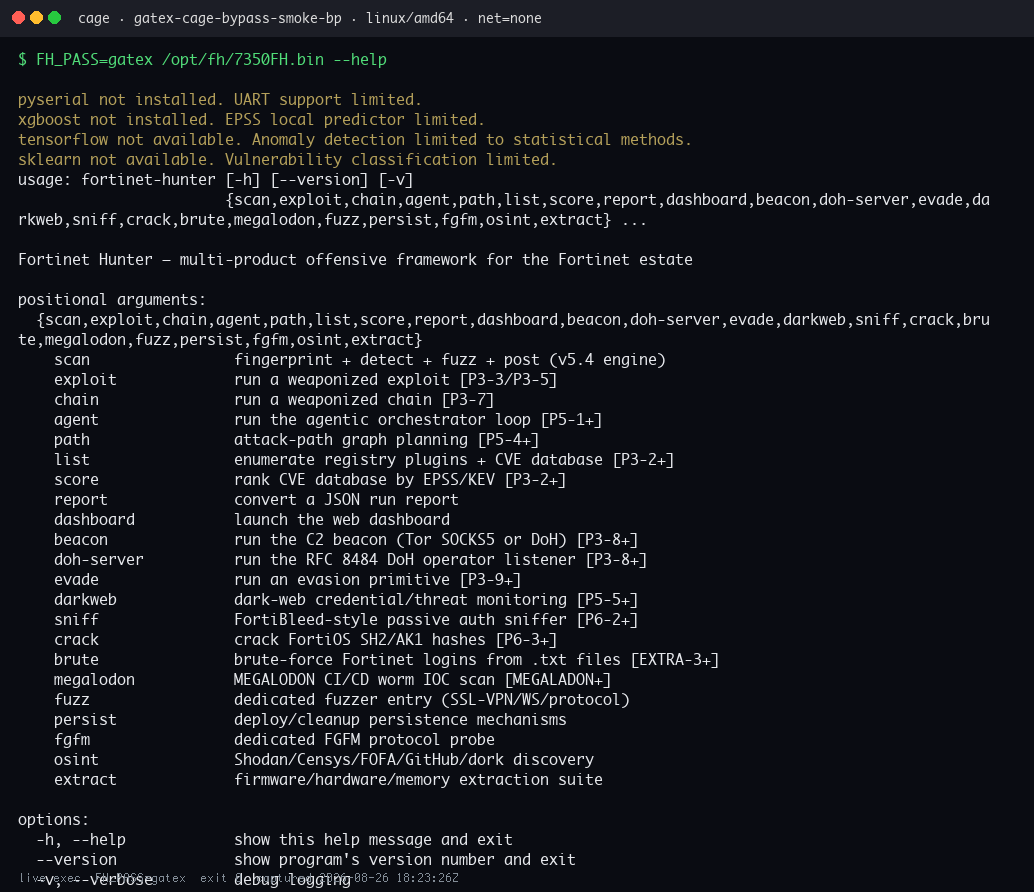Click 'launch the web dashboard'
Viewport: 1034px width, 892px height.
(x=342, y=520)
